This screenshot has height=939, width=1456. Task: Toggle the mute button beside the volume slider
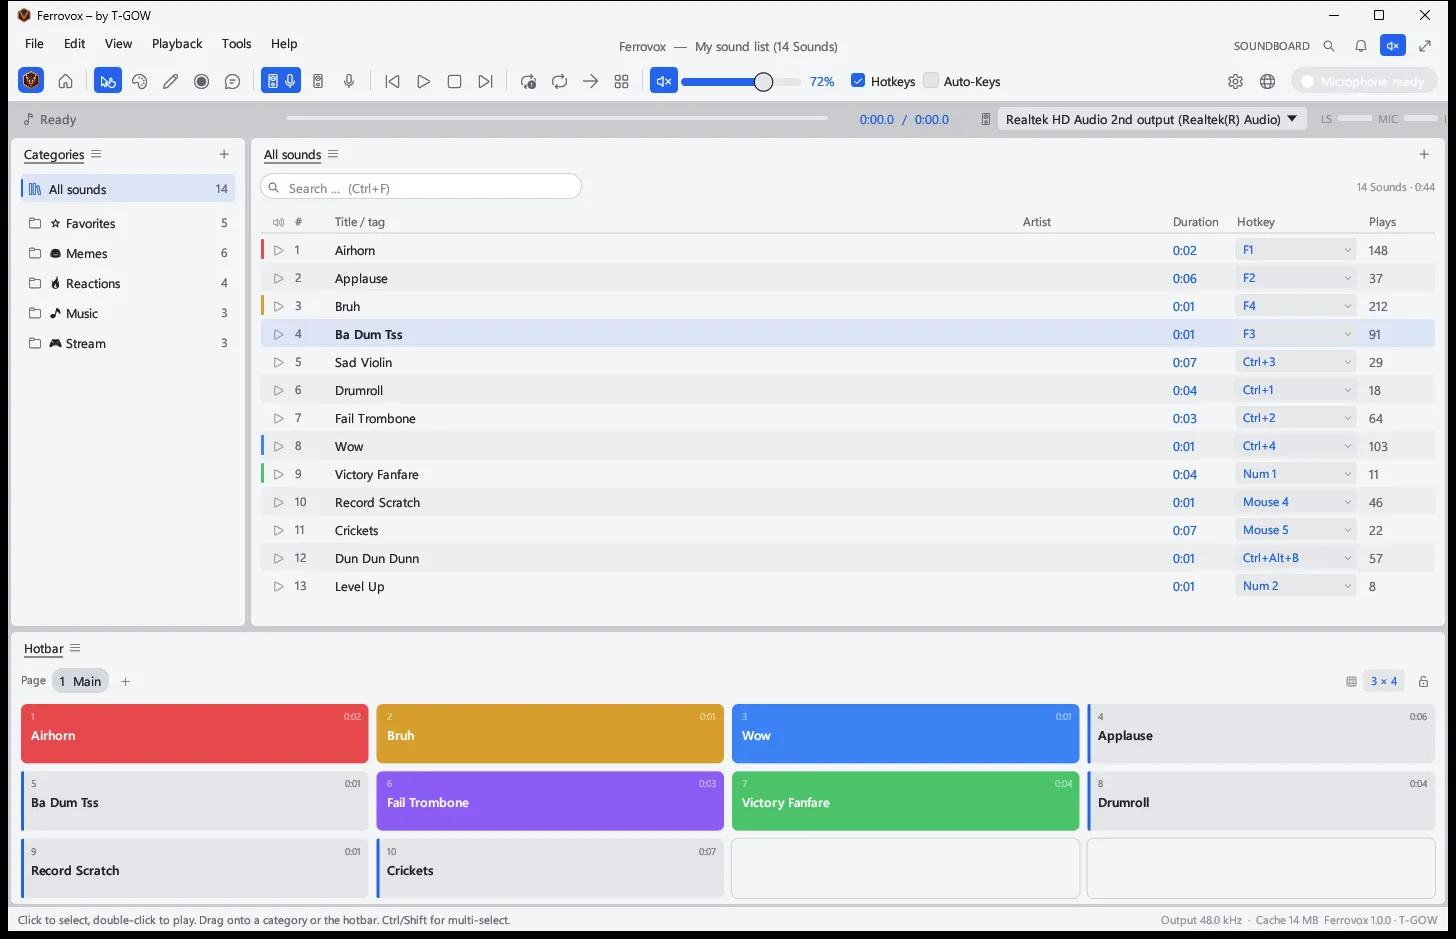click(664, 81)
